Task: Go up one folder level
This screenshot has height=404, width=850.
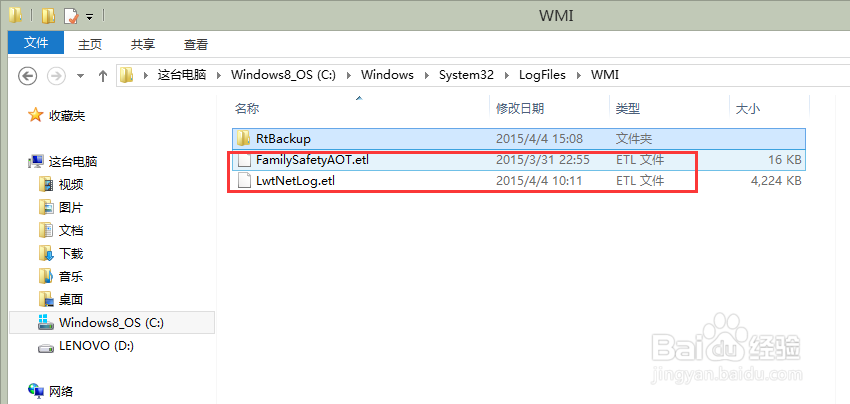Action: click(x=103, y=76)
